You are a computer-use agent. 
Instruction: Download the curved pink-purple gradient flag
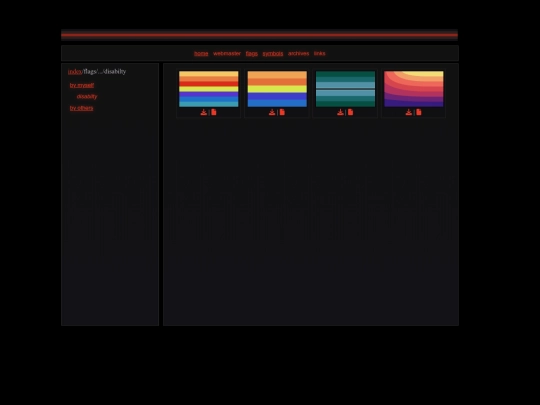pos(408,112)
